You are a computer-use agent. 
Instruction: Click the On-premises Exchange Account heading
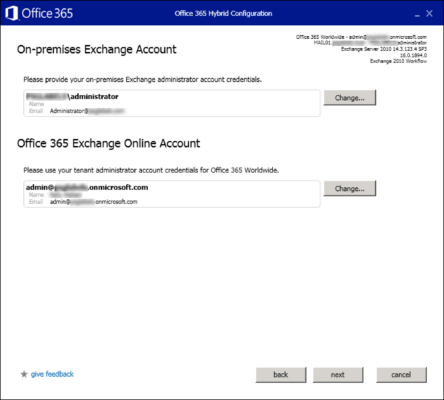[x=97, y=49]
